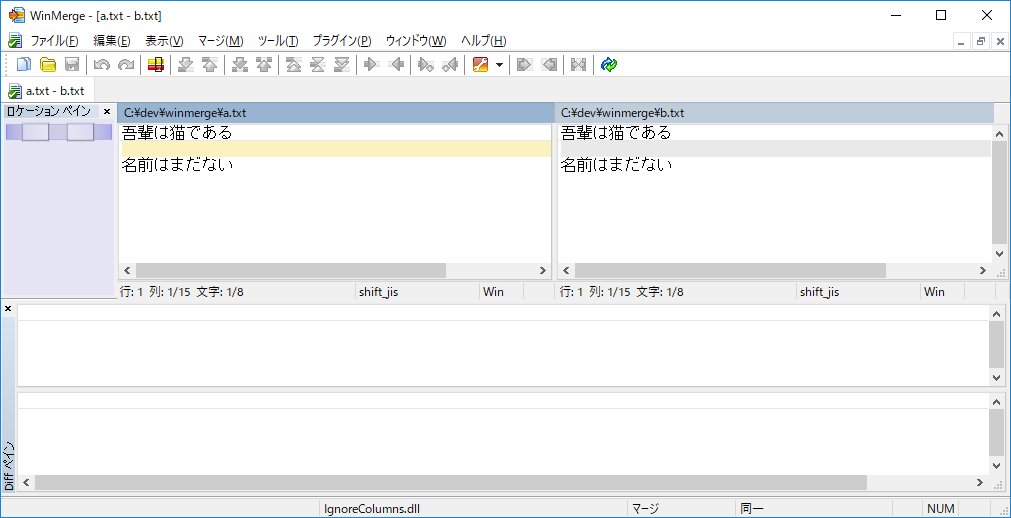Undo the last edit via toolbar
The width and height of the screenshot is (1011, 518).
click(101, 65)
